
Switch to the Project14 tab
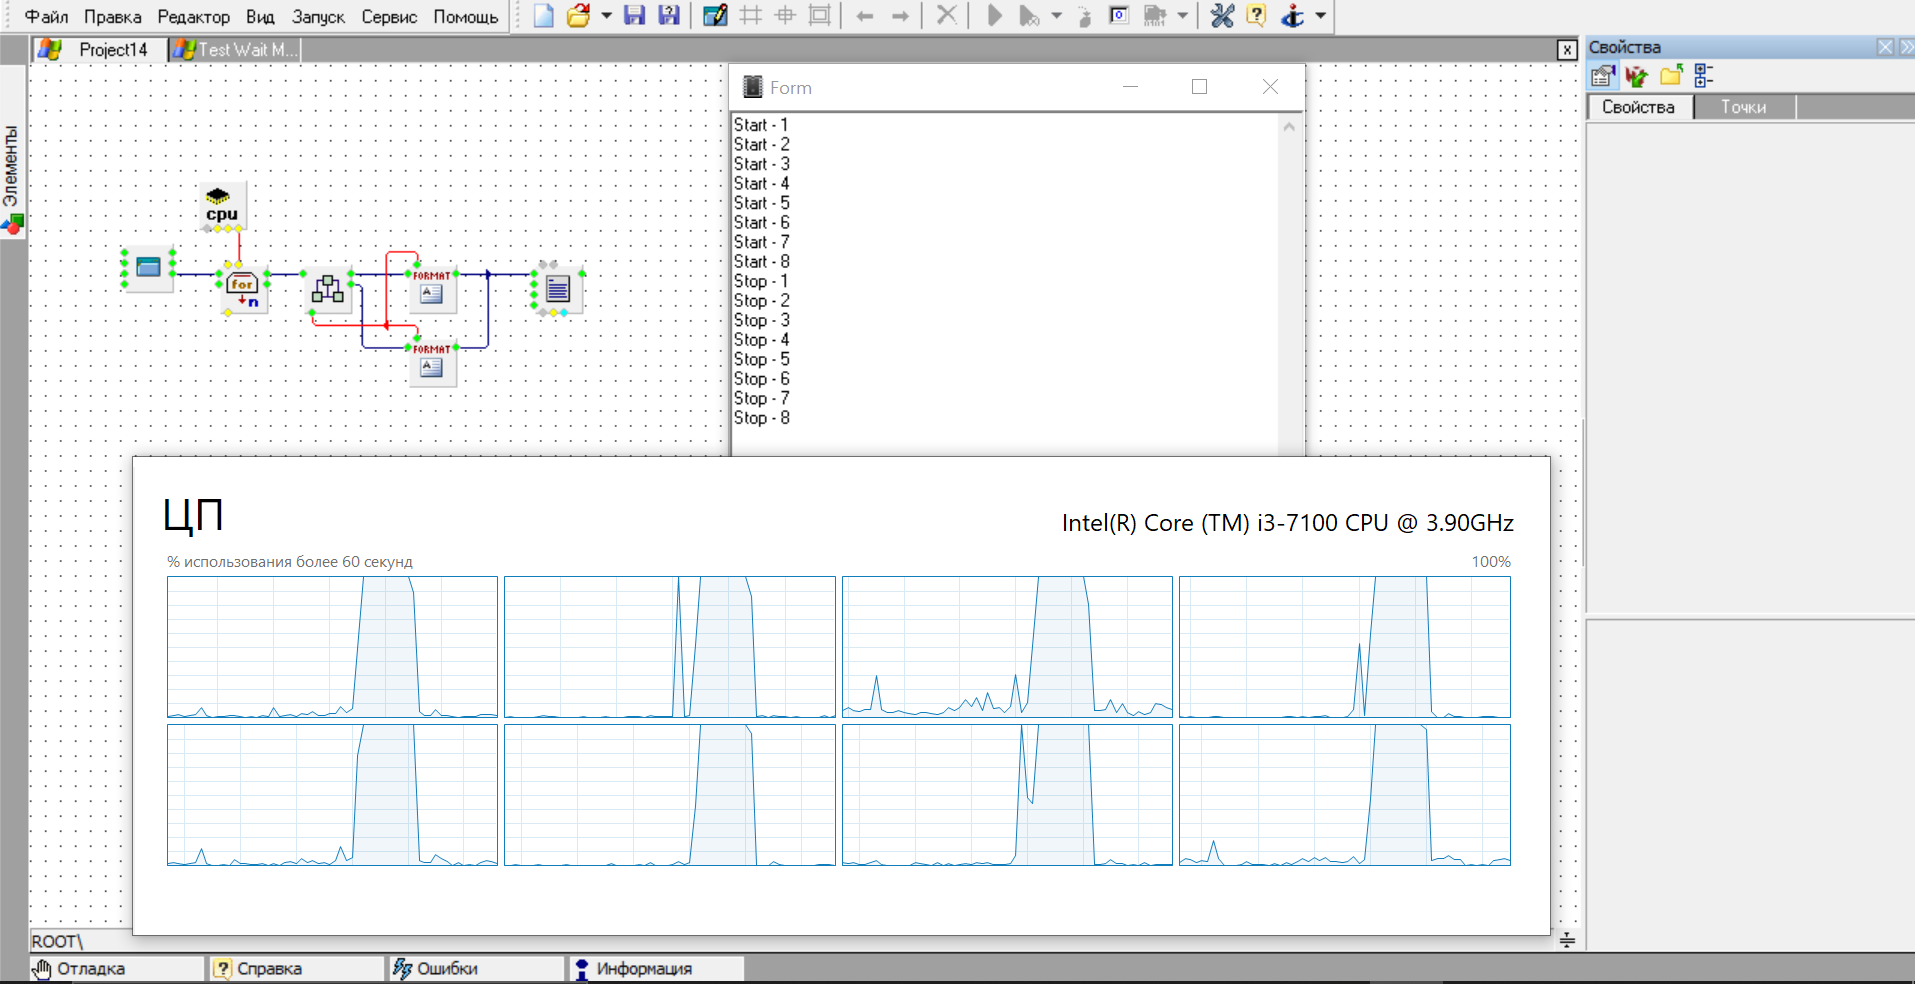(98, 49)
